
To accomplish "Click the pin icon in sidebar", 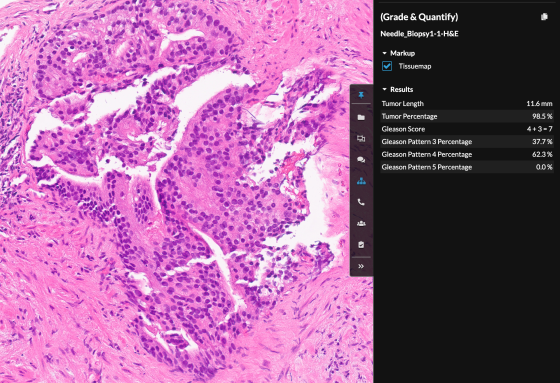I will coord(361,95).
